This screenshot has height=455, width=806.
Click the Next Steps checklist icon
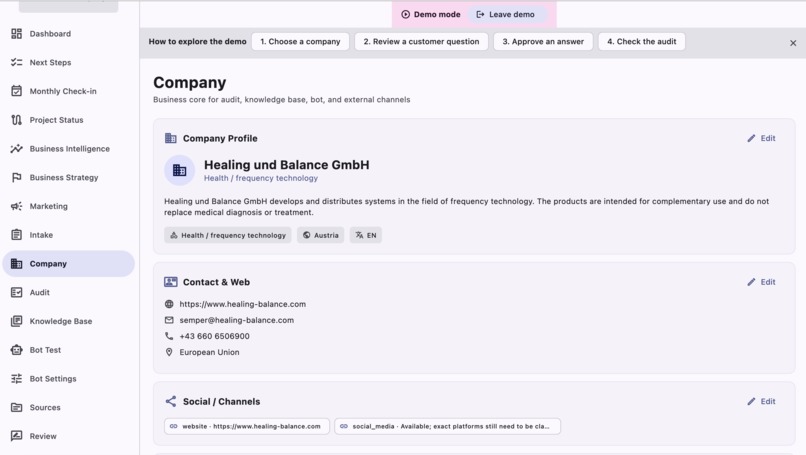click(16, 63)
